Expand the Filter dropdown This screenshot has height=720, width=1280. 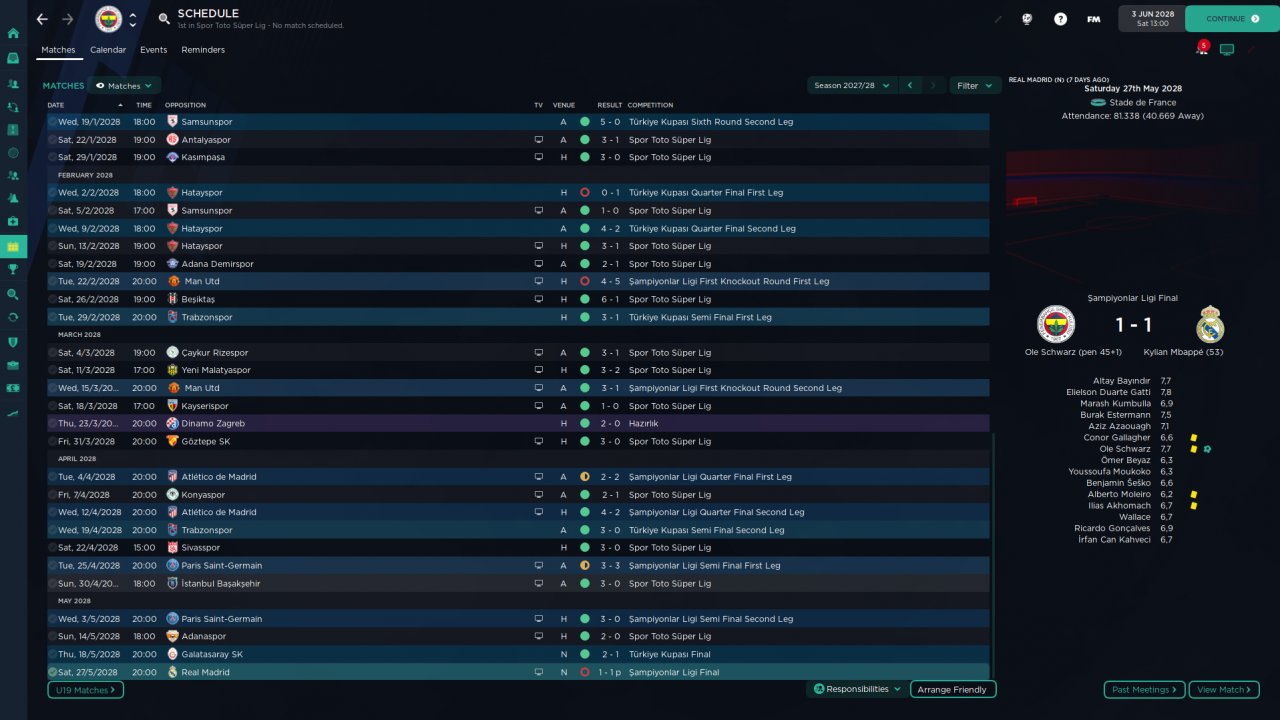click(x=974, y=86)
